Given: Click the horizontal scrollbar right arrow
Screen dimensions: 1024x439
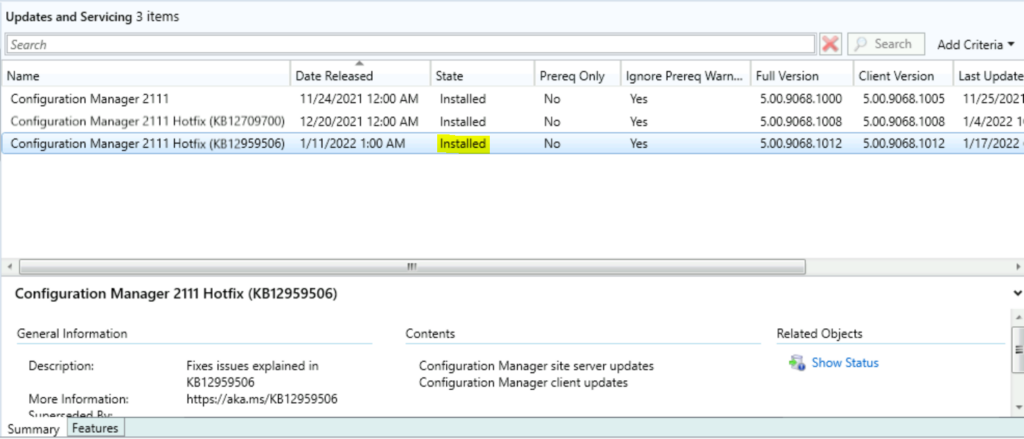Looking at the screenshot, I should (x=1017, y=267).
